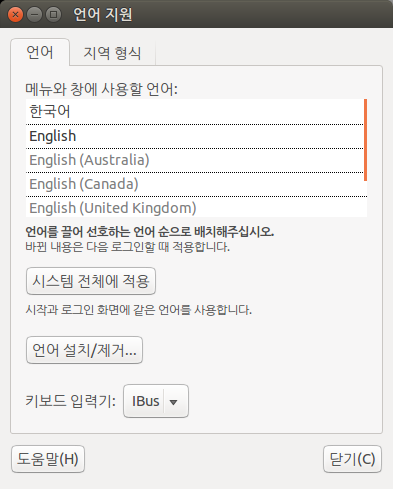Choose English (Canada) entry
This screenshot has width=393, height=489.
[x=196, y=184]
